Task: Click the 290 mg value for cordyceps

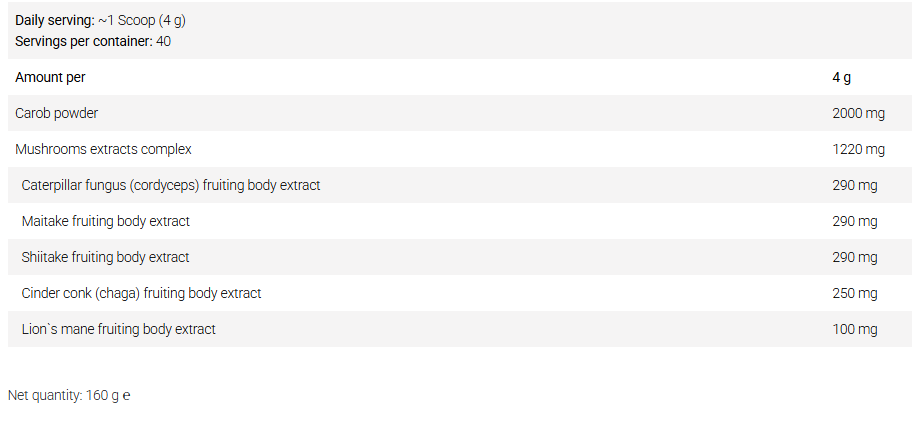Action: tap(854, 185)
